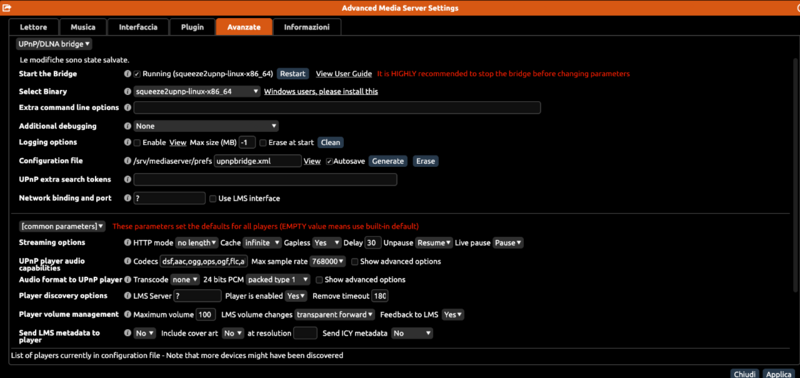Open HTTP mode dropdown
This screenshot has height=378, width=800.
point(197,243)
